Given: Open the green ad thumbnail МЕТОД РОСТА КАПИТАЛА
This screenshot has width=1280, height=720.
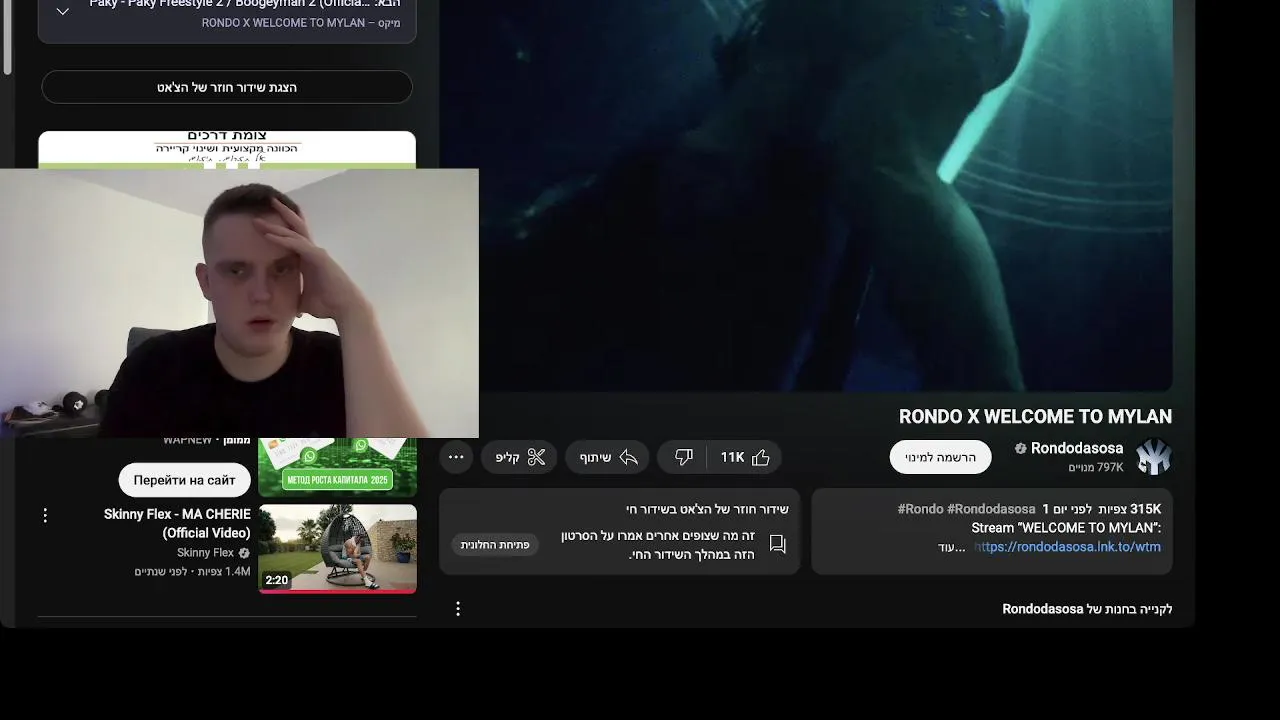Looking at the screenshot, I should coord(338,467).
